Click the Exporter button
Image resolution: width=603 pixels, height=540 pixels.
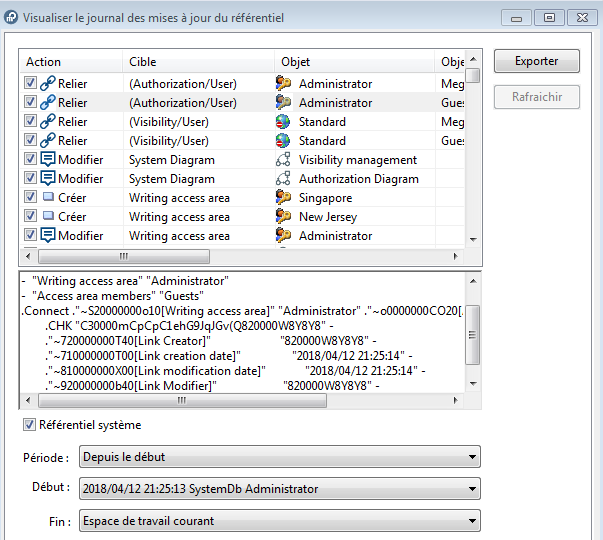[x=536, y=61]
